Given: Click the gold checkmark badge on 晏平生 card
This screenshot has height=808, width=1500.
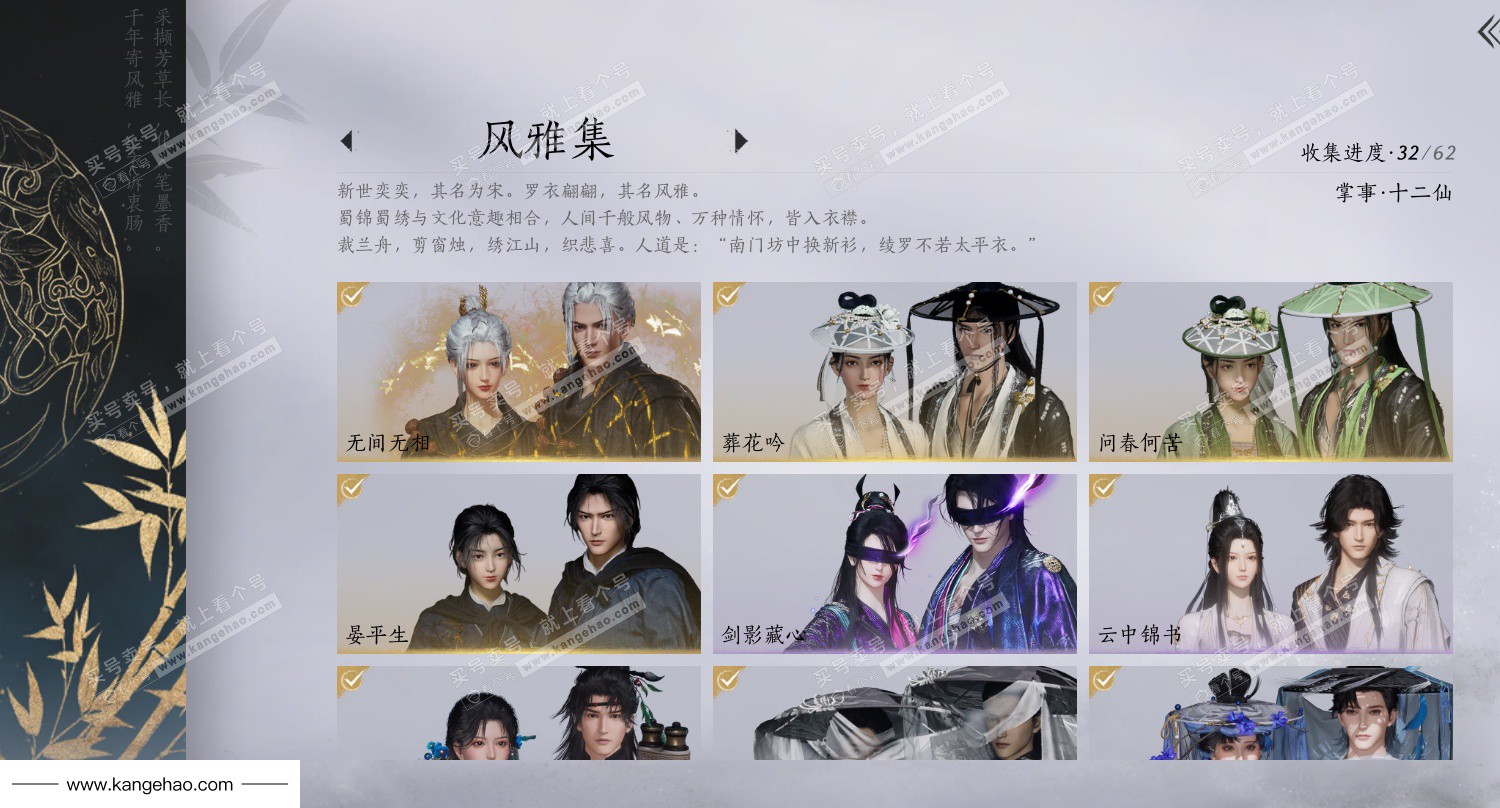Looking at the screenshot, I should 352,487.
